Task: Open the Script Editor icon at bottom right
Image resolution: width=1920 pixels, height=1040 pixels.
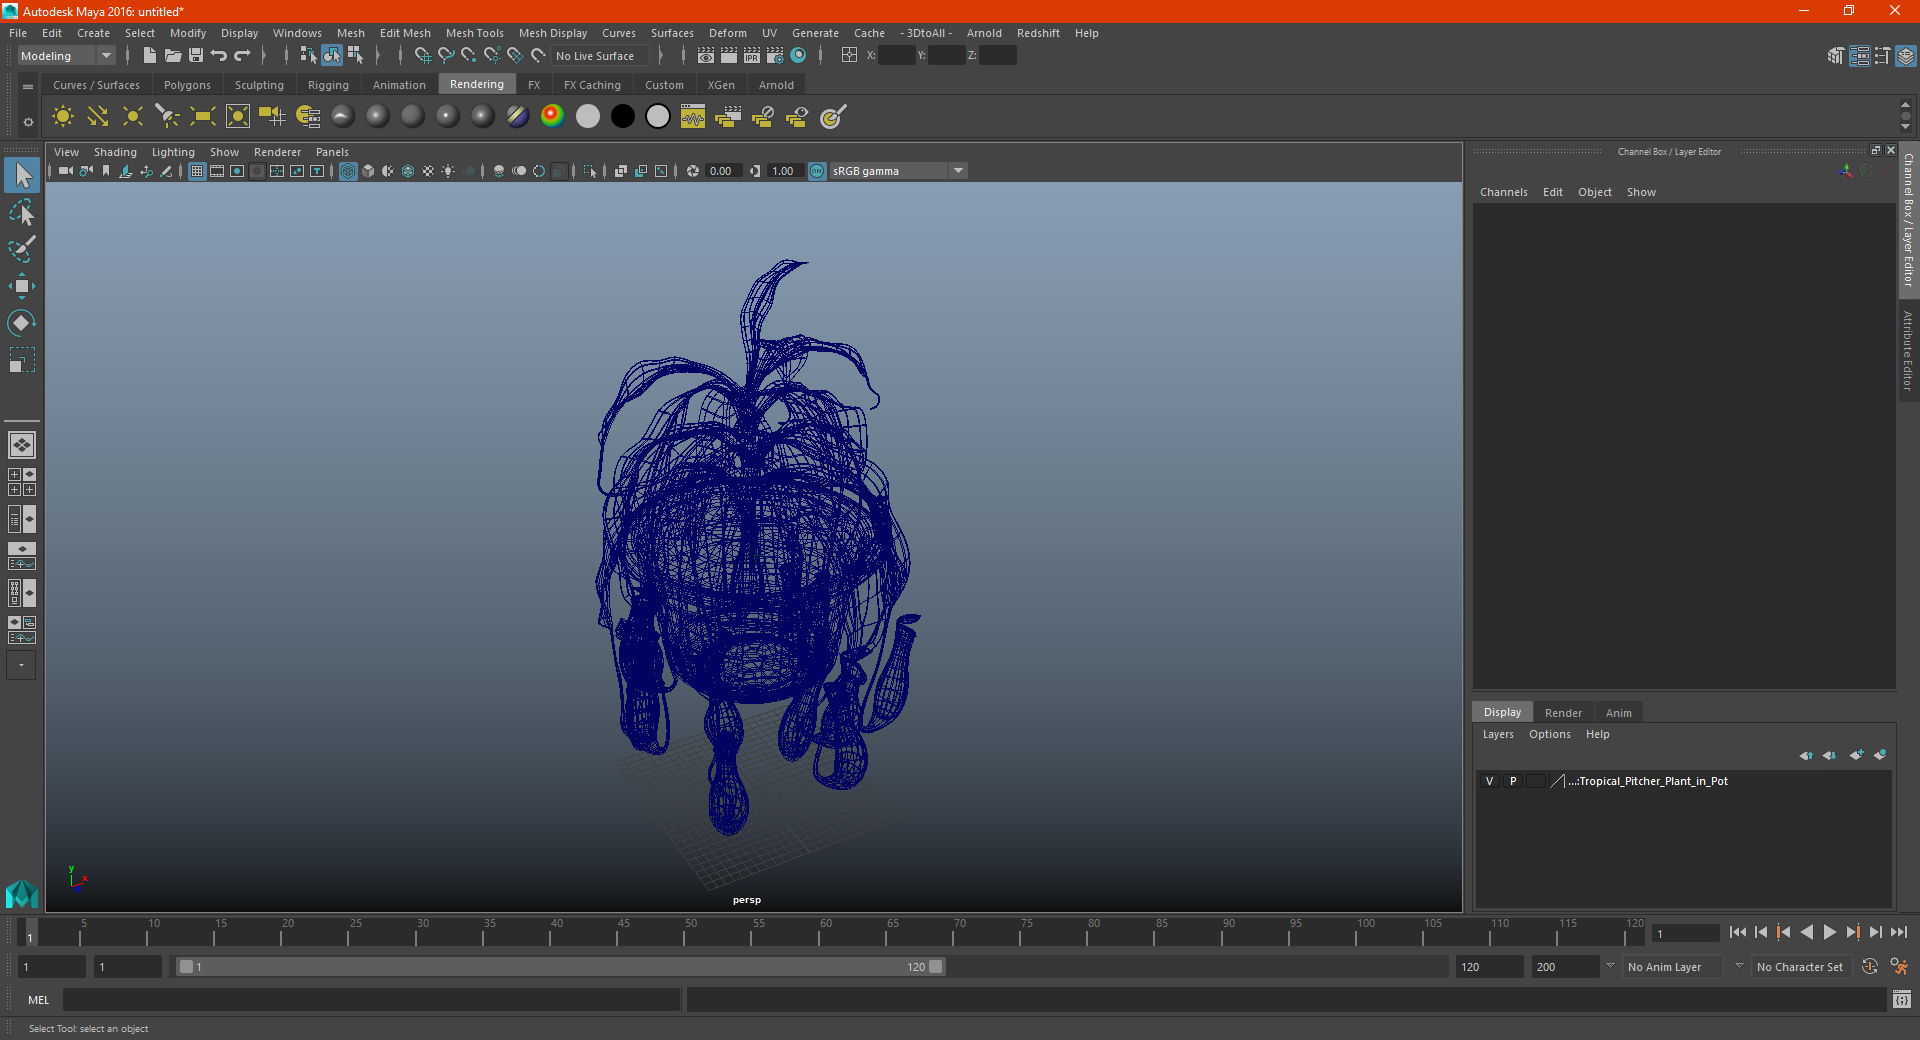Action: [x=1901, y=999]
